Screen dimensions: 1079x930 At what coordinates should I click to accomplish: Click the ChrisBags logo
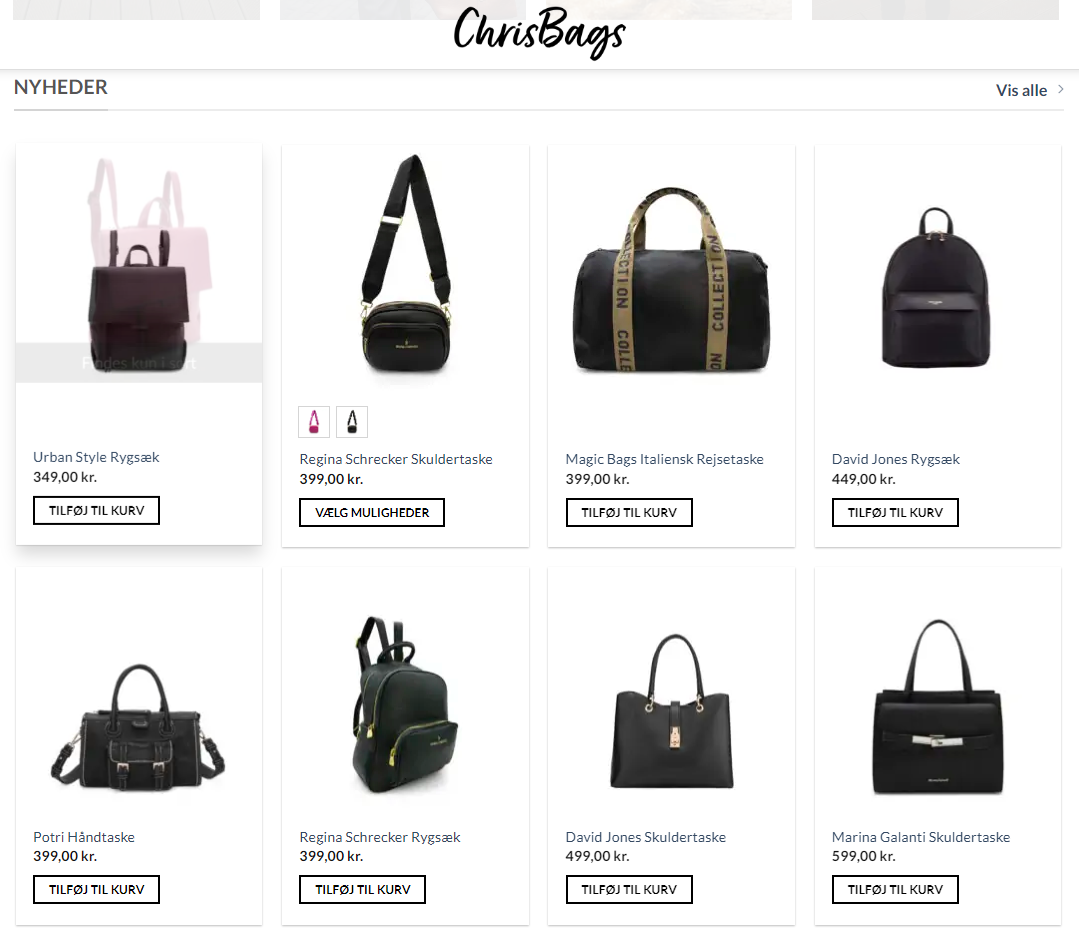[540, 33]
